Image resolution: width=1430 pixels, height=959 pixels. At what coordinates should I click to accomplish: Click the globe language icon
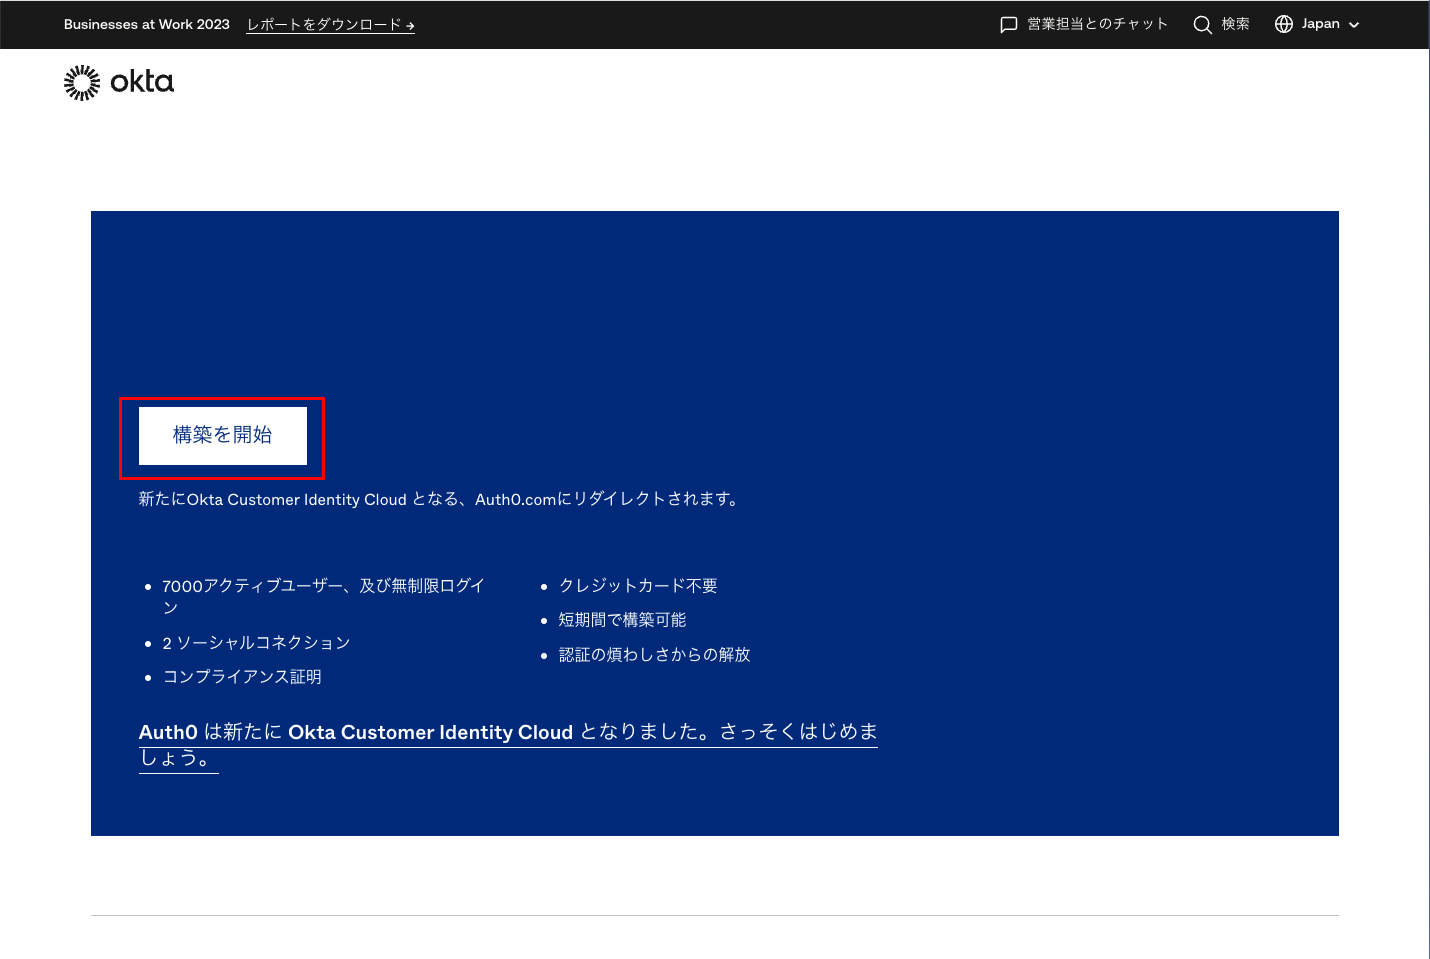[1284, 24]
